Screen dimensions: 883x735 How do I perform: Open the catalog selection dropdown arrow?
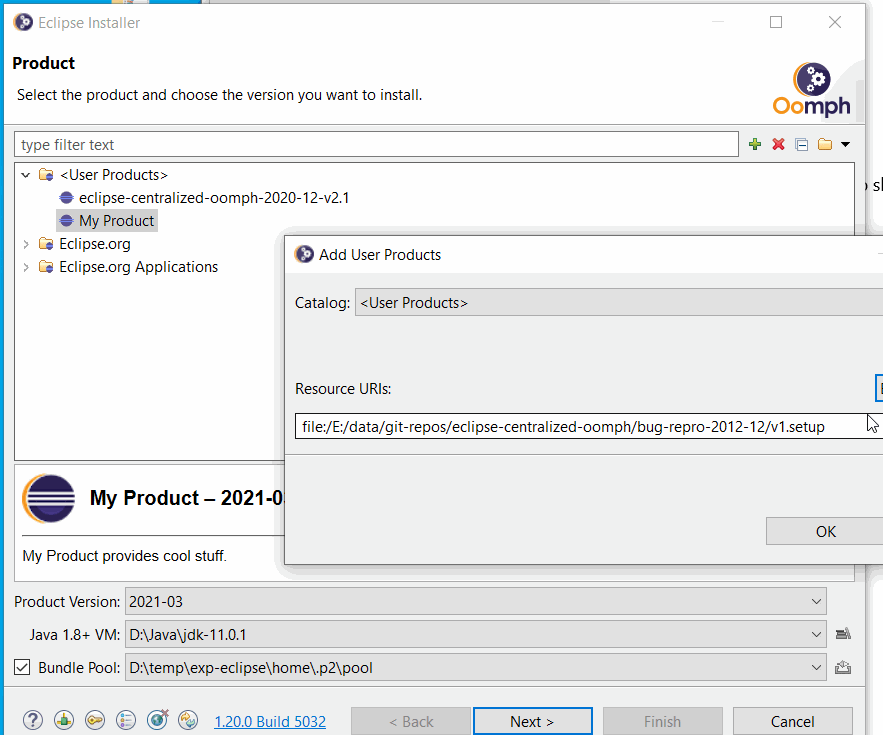pyautogui.click(x=845, y=145)
